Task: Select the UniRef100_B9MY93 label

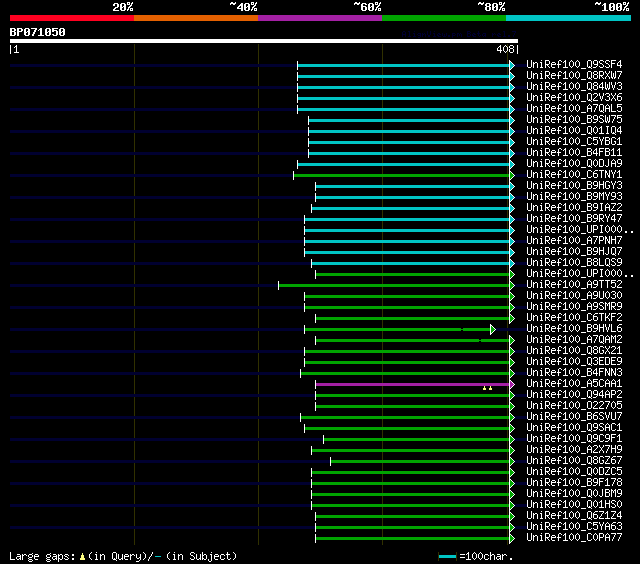Action: (574, 197)
